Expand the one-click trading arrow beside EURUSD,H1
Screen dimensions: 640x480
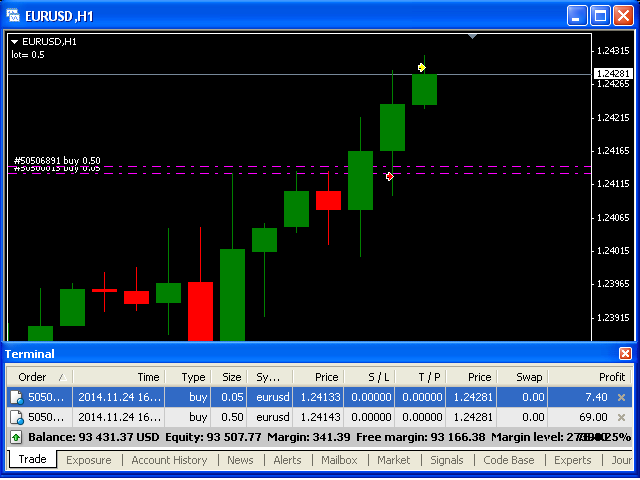click(x=14, y=42)
